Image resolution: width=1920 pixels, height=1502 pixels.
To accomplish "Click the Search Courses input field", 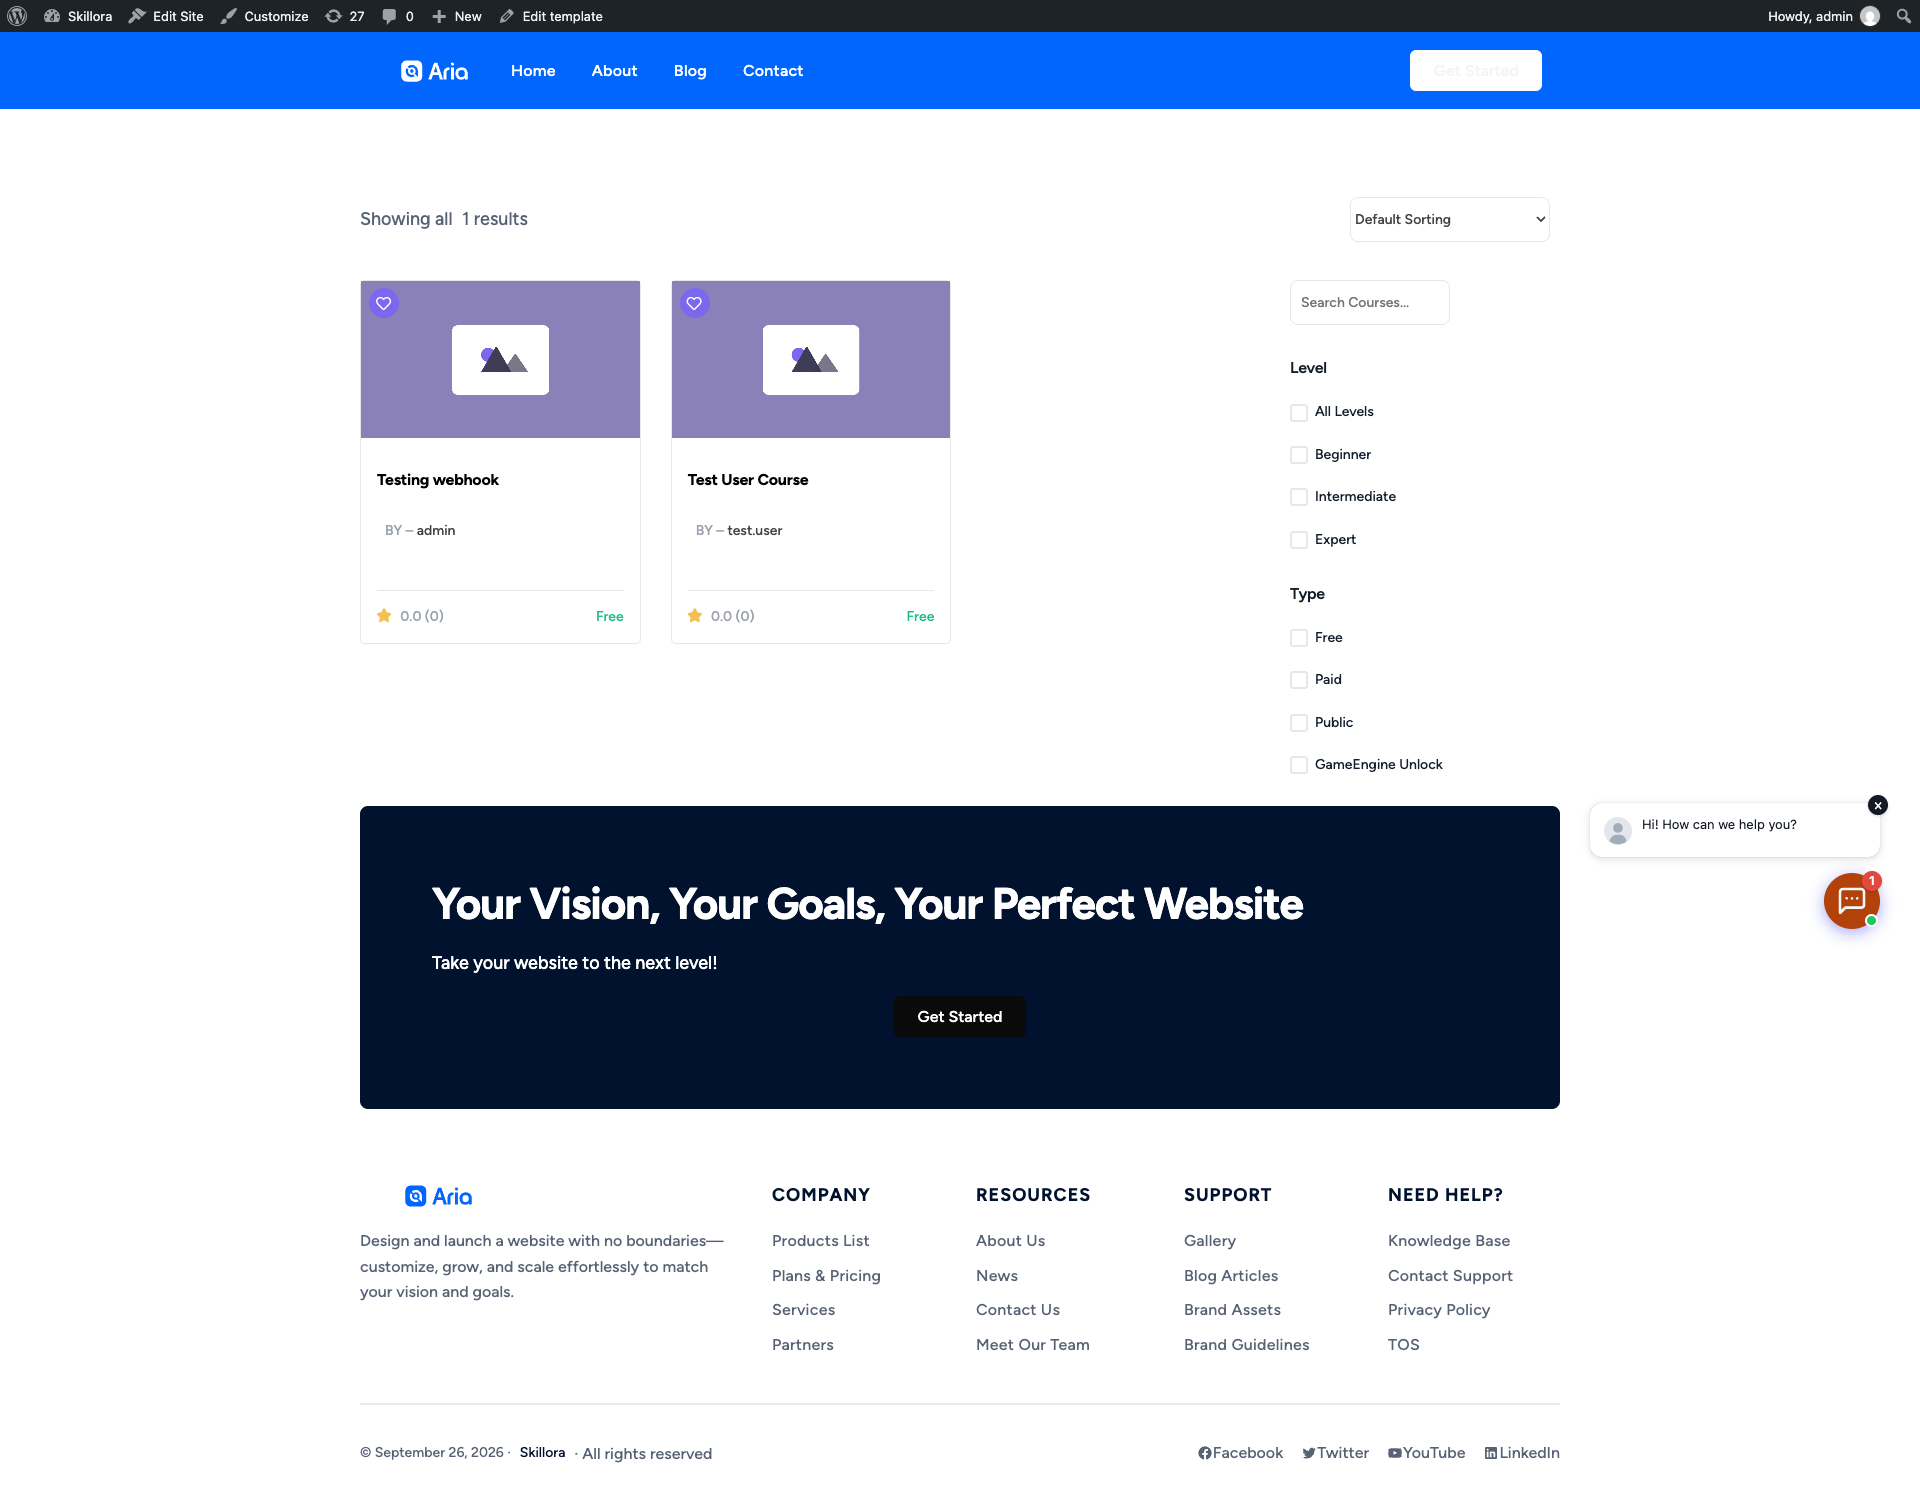I will coord(1369,302).
